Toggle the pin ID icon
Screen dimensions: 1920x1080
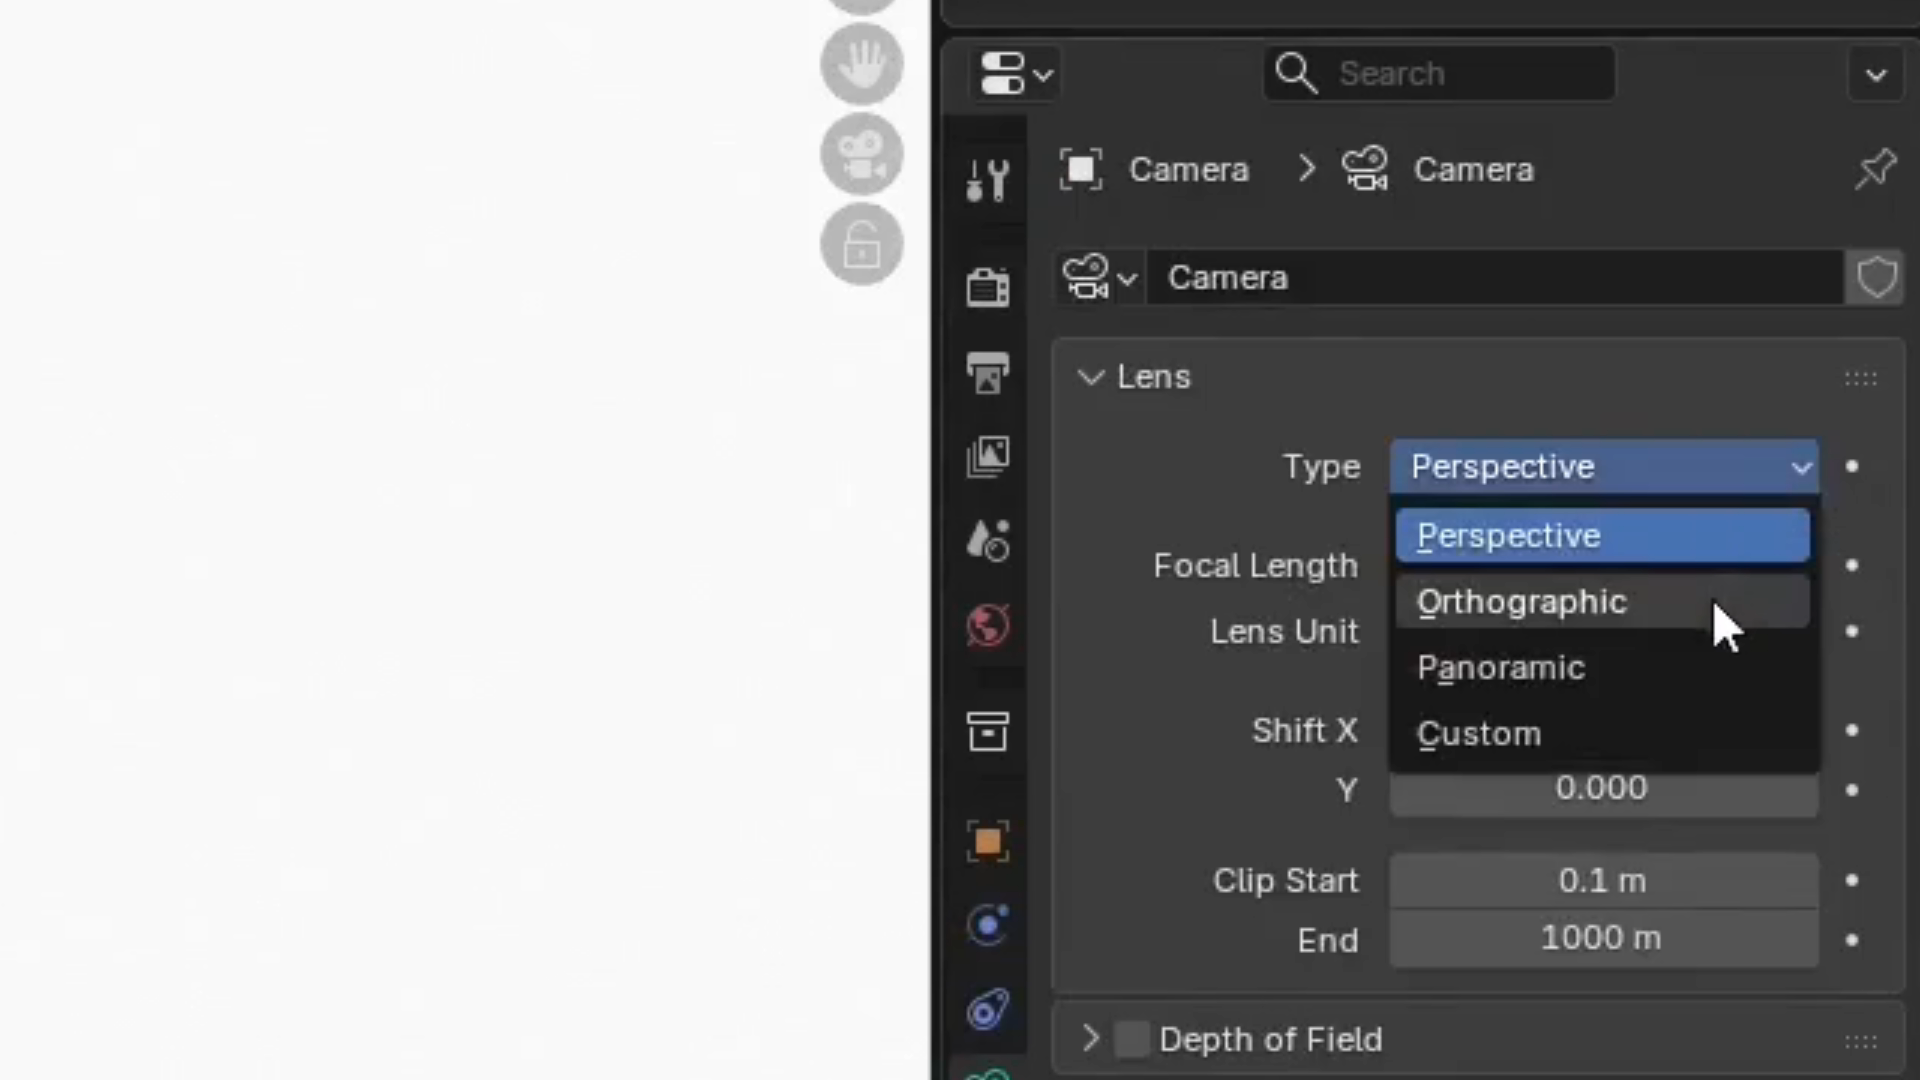[x=1875, y=169]
